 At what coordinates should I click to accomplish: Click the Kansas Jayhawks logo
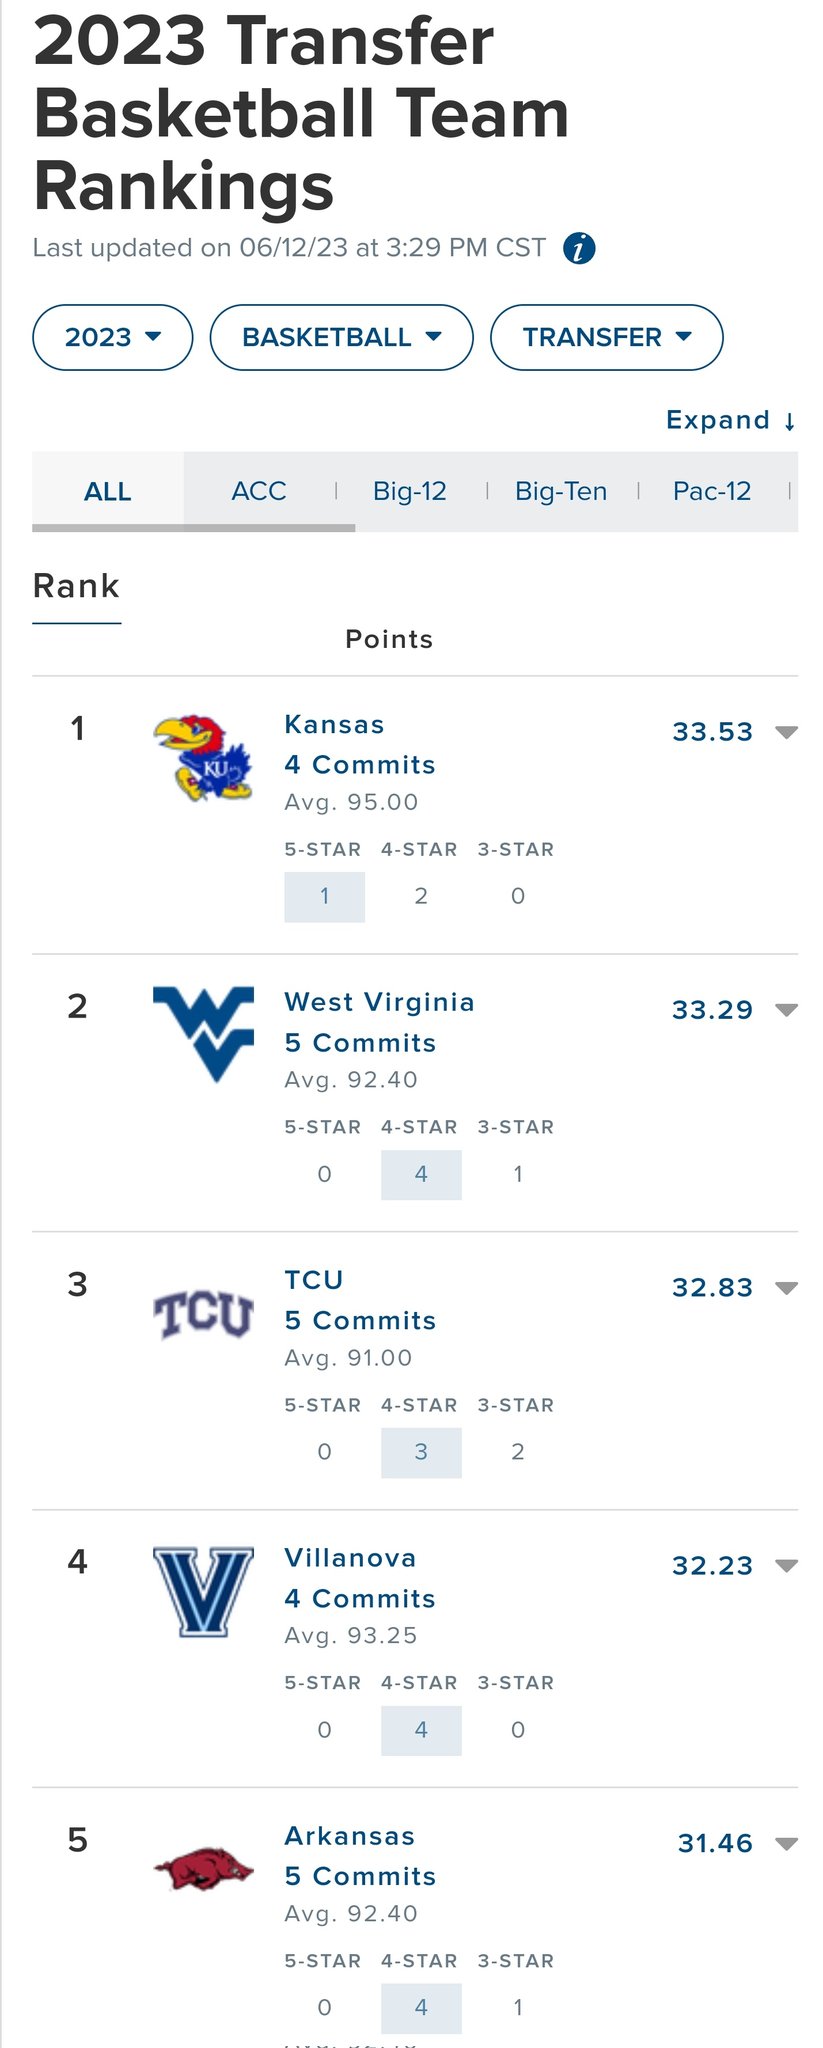coord(203,757)
